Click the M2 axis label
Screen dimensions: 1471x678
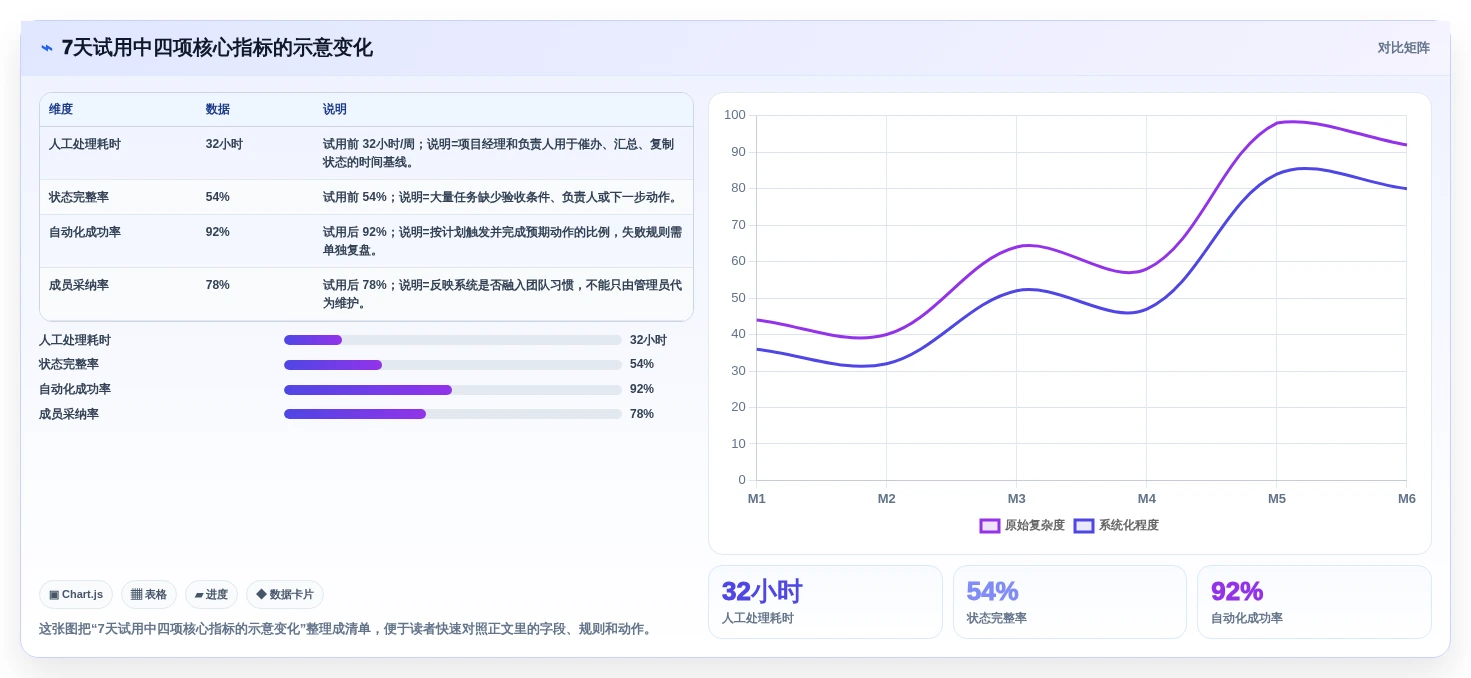tap(887, 499)
